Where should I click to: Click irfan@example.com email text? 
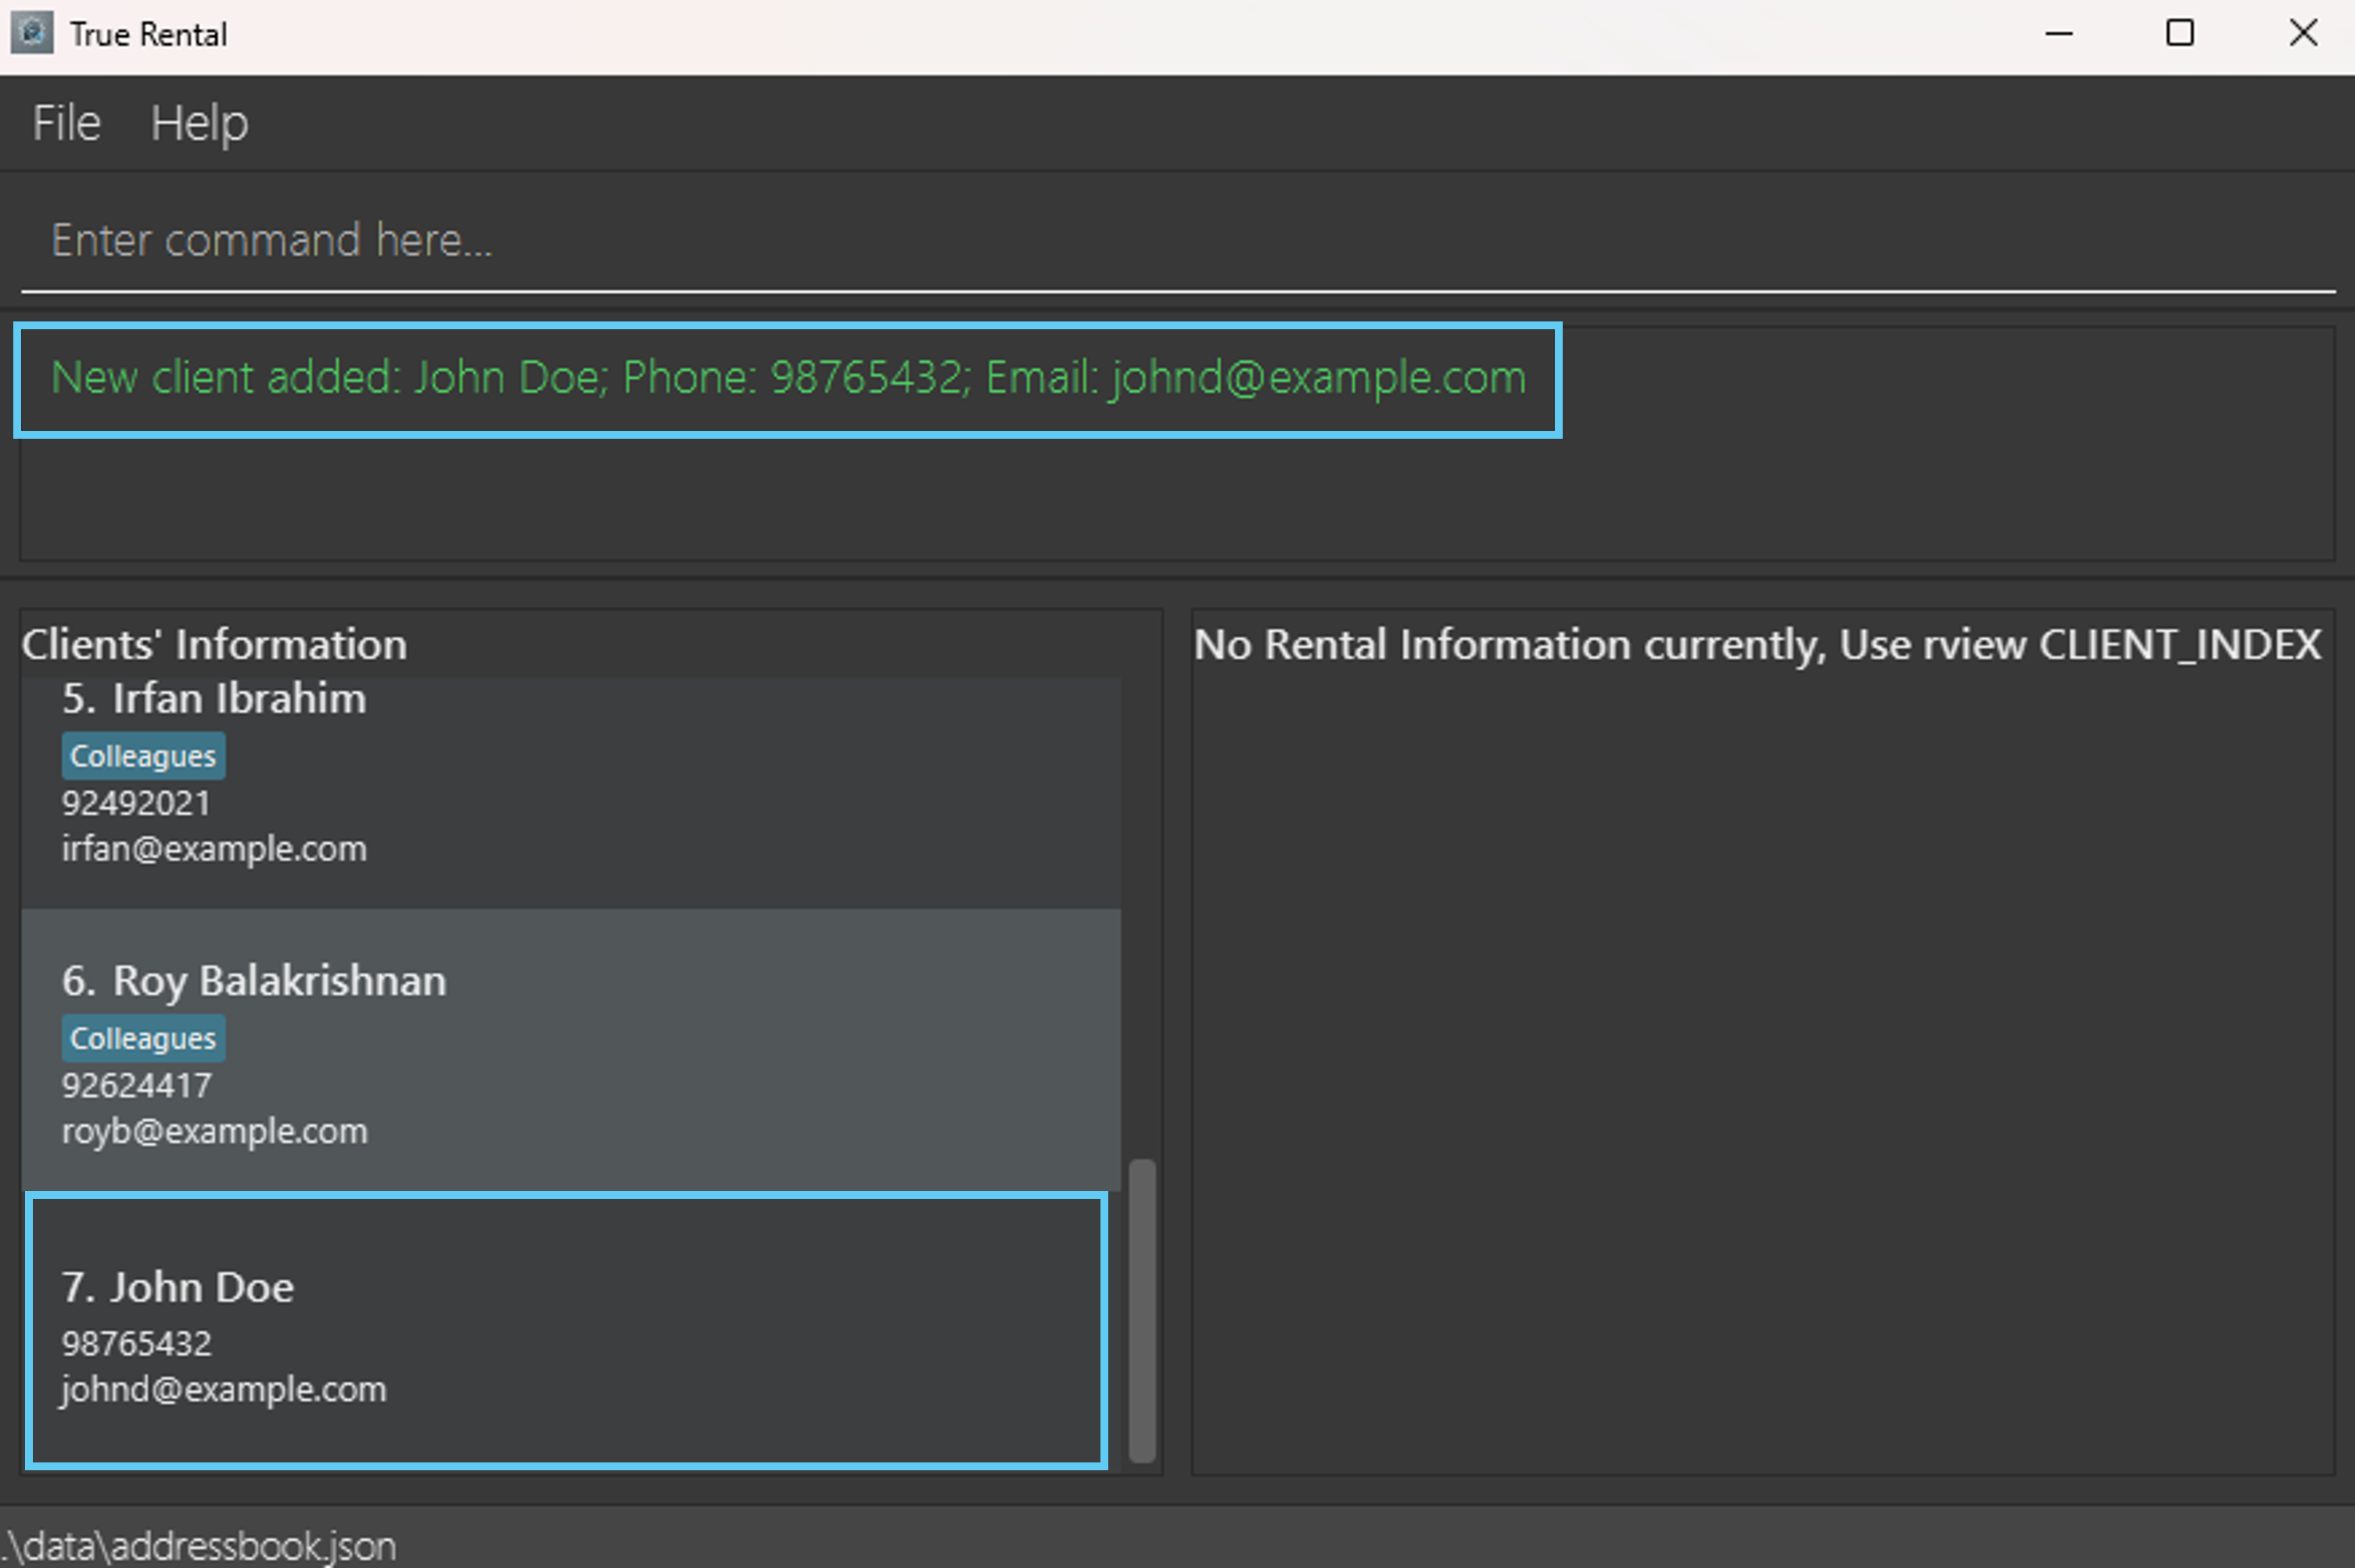[x=214, y=850]
